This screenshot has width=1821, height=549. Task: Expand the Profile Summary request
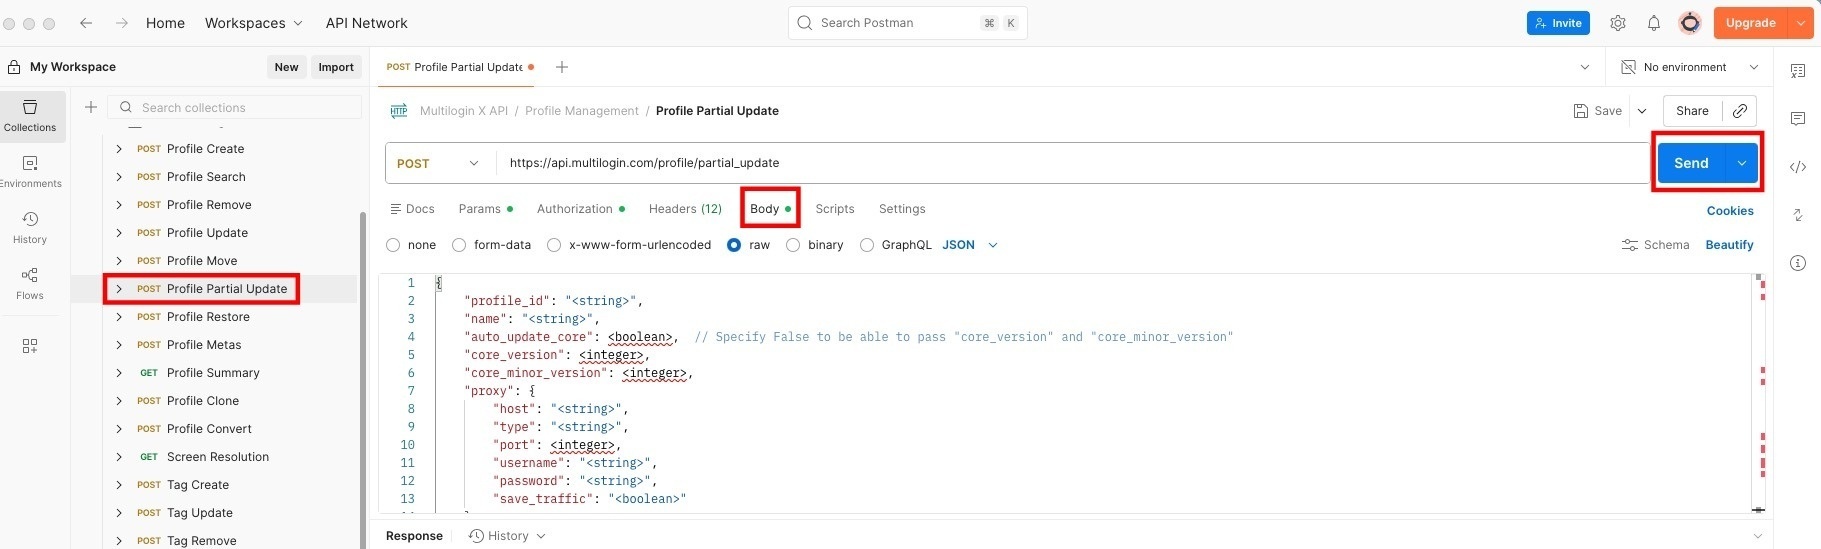(119, 373)
